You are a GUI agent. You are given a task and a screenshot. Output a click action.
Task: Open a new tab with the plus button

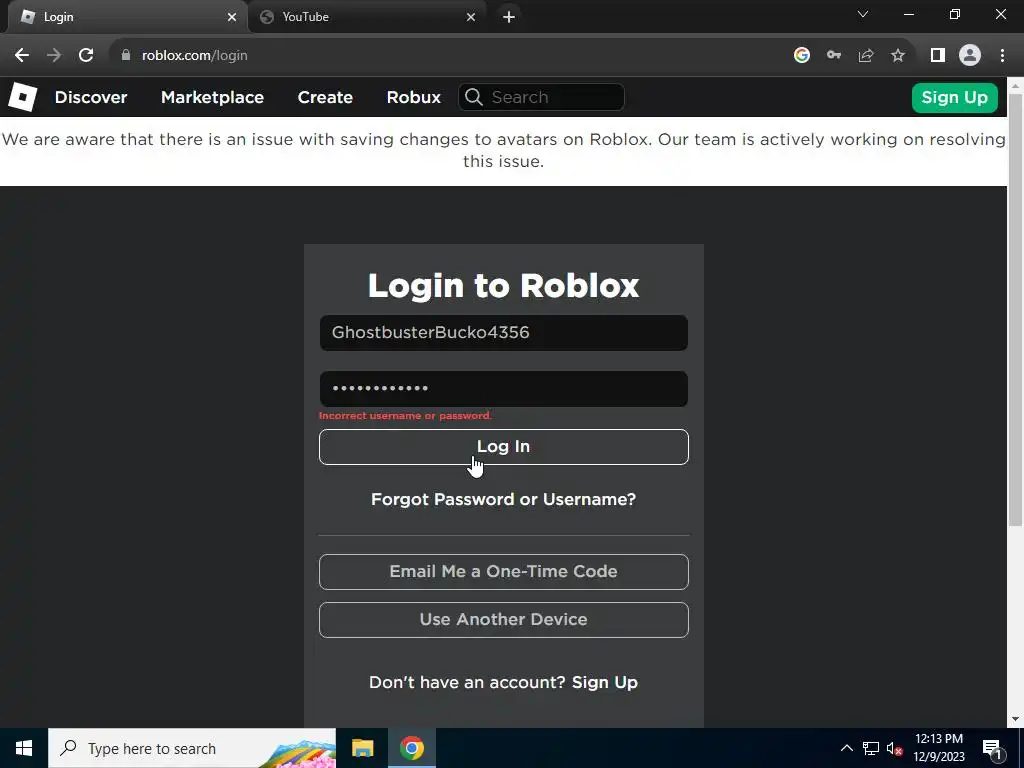point(509,17)
